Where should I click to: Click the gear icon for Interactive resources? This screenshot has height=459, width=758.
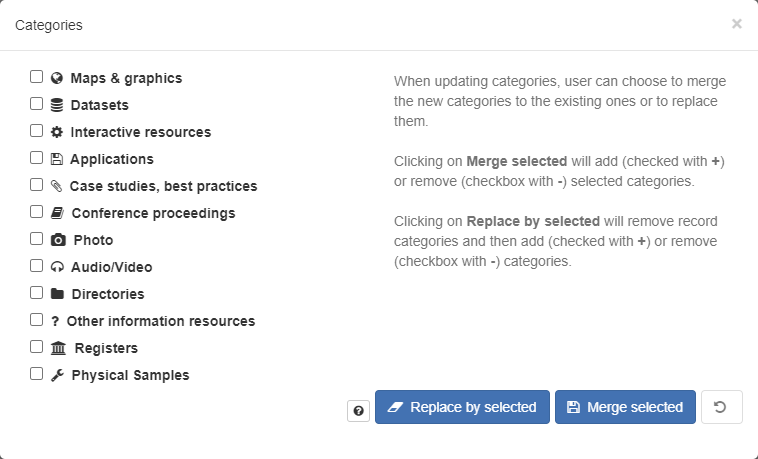57,132
